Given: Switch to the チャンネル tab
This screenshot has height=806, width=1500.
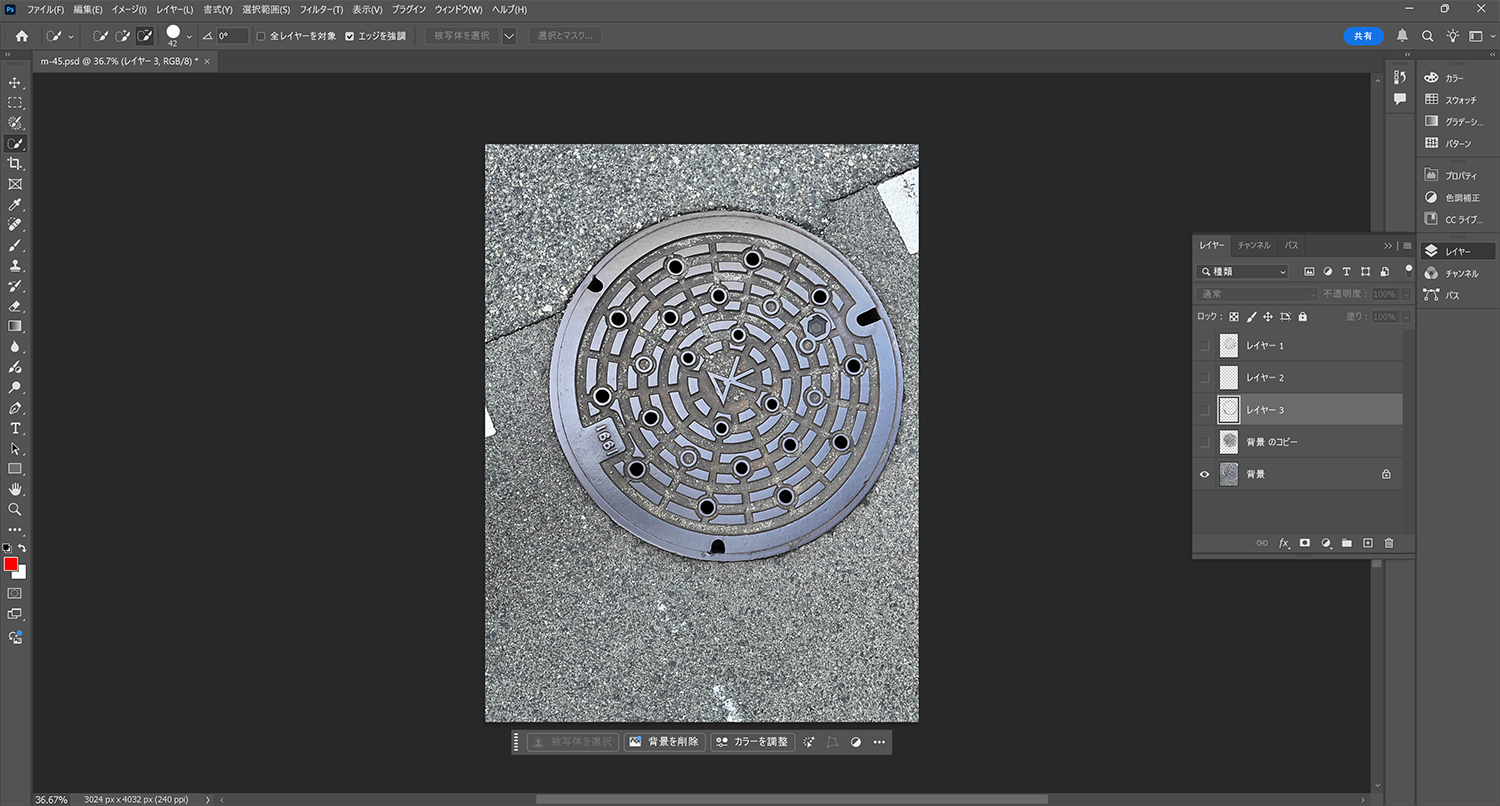Looking at the screenshot, I should (x=1254, y=245).
